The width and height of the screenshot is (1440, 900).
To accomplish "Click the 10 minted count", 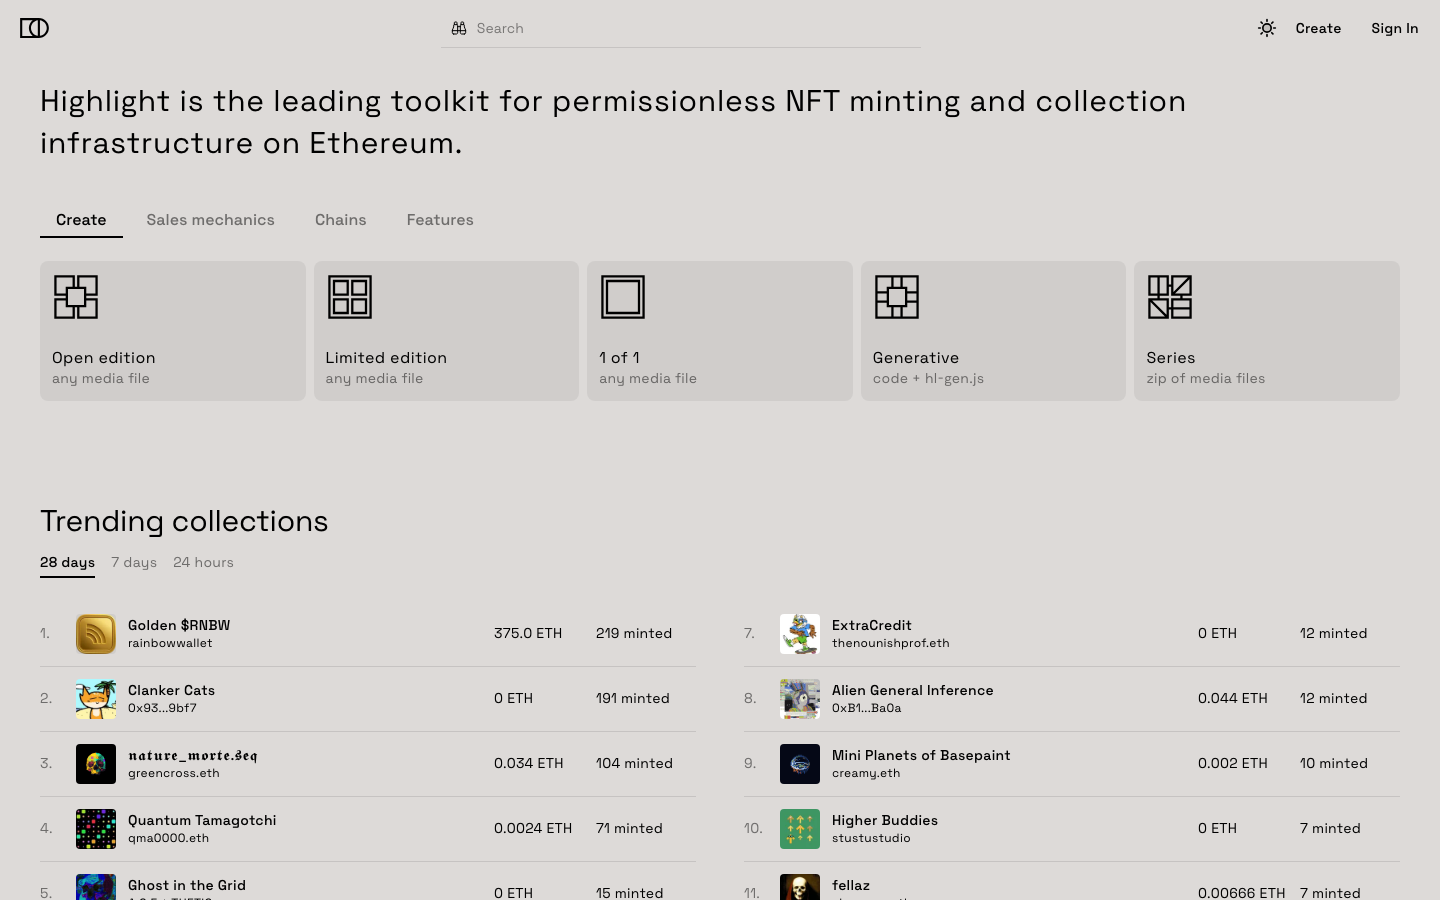I will click(1334, 763).
